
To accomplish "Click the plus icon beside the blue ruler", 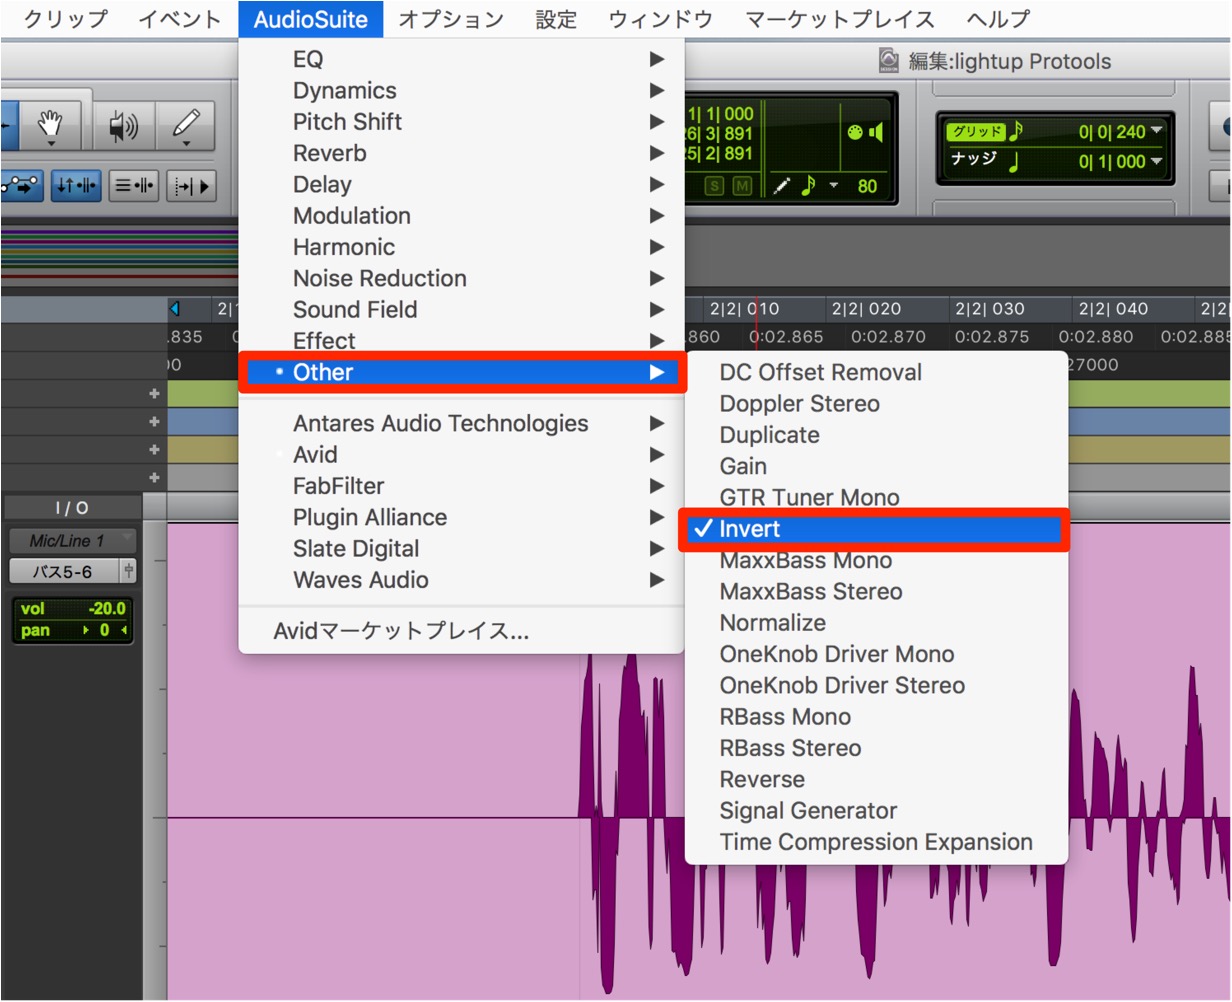I will 154,422.
